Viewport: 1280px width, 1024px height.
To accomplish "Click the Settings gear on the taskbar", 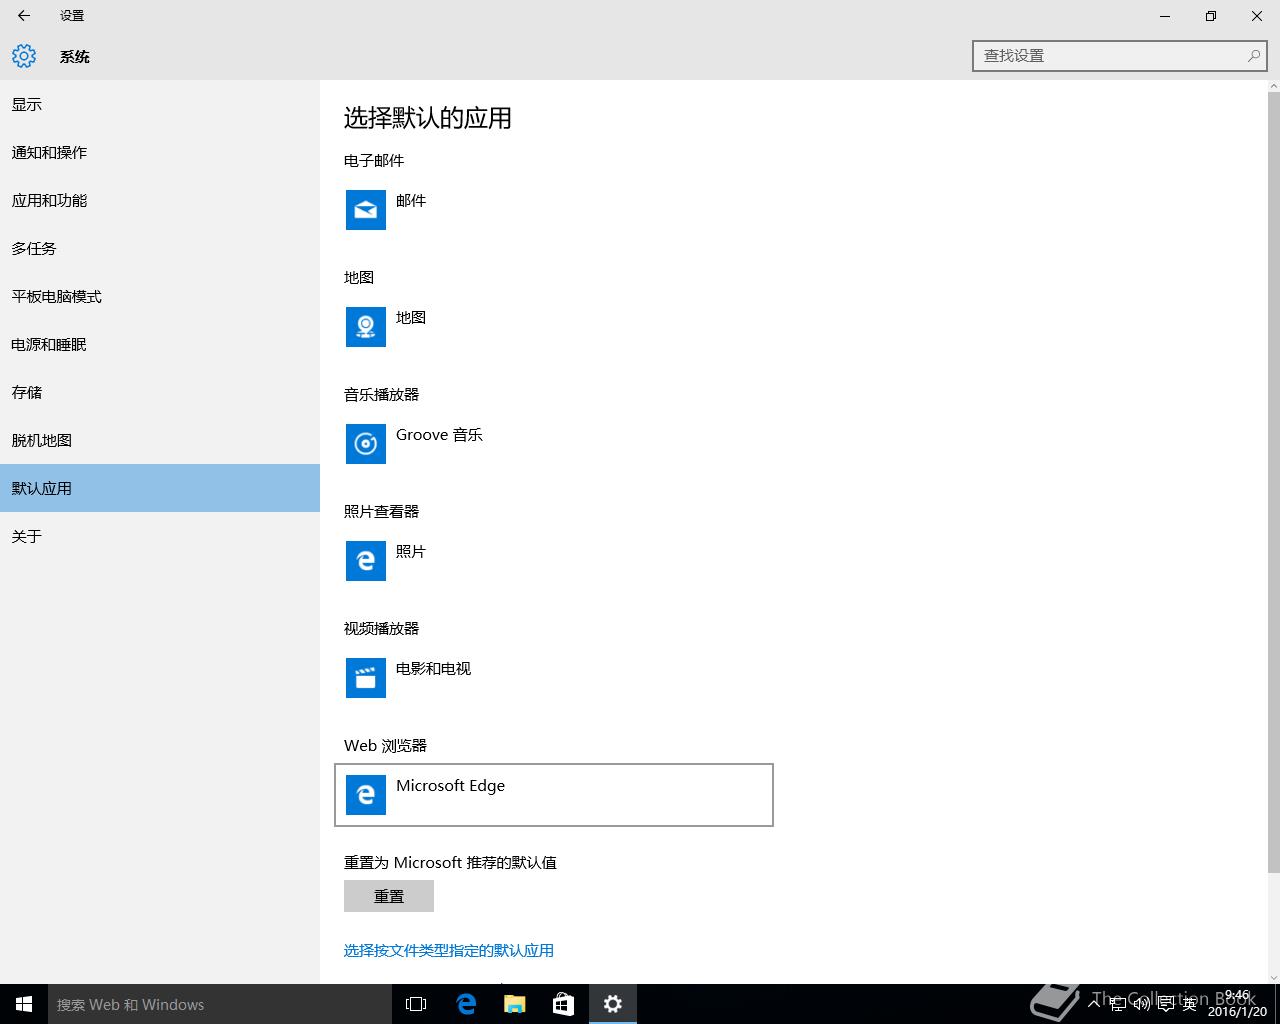I will 613,1004.
